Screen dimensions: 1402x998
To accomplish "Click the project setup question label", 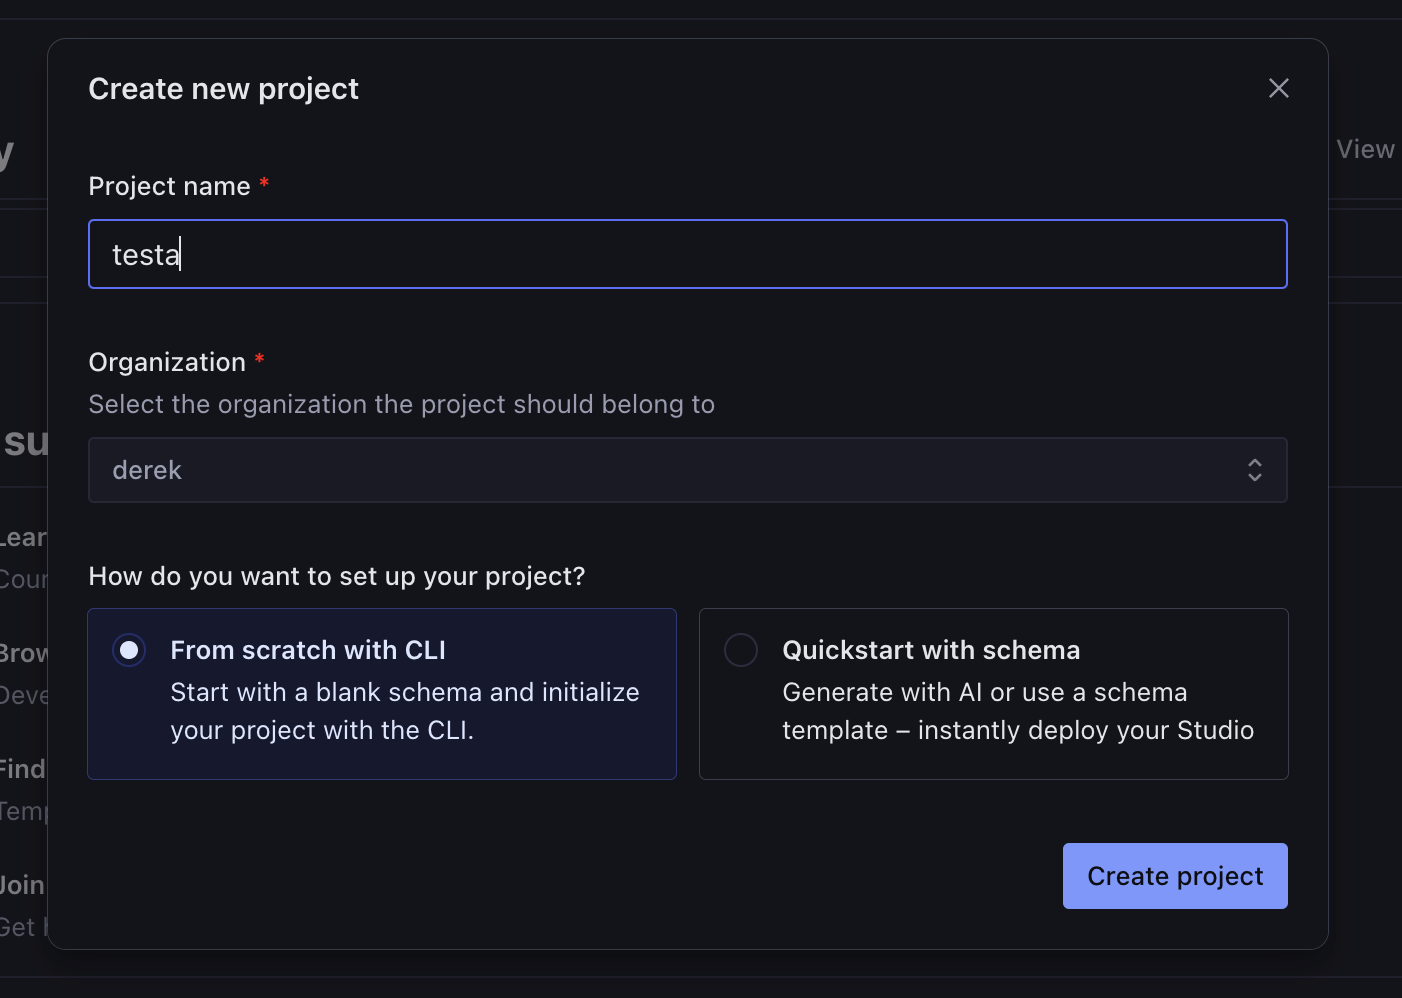I will click(337, 576).
